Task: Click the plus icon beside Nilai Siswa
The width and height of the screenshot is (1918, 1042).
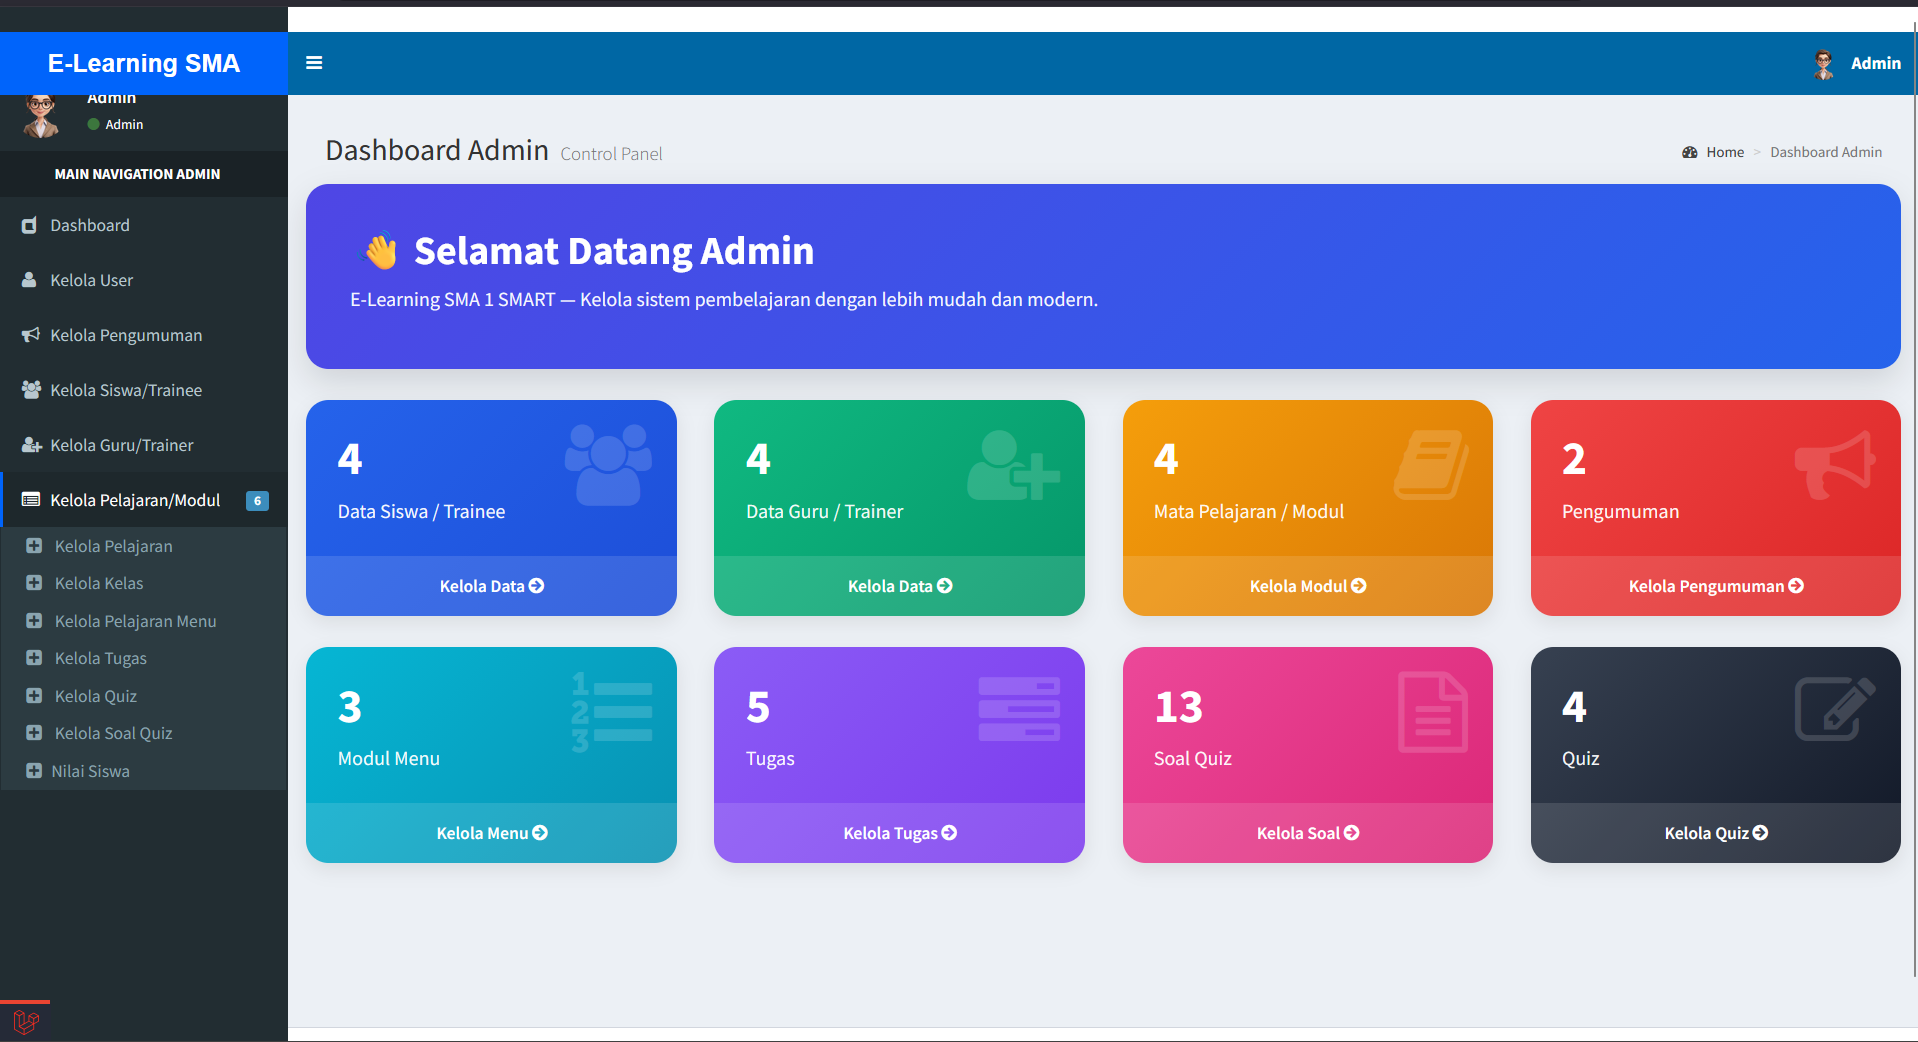Action: pos(34,771)
